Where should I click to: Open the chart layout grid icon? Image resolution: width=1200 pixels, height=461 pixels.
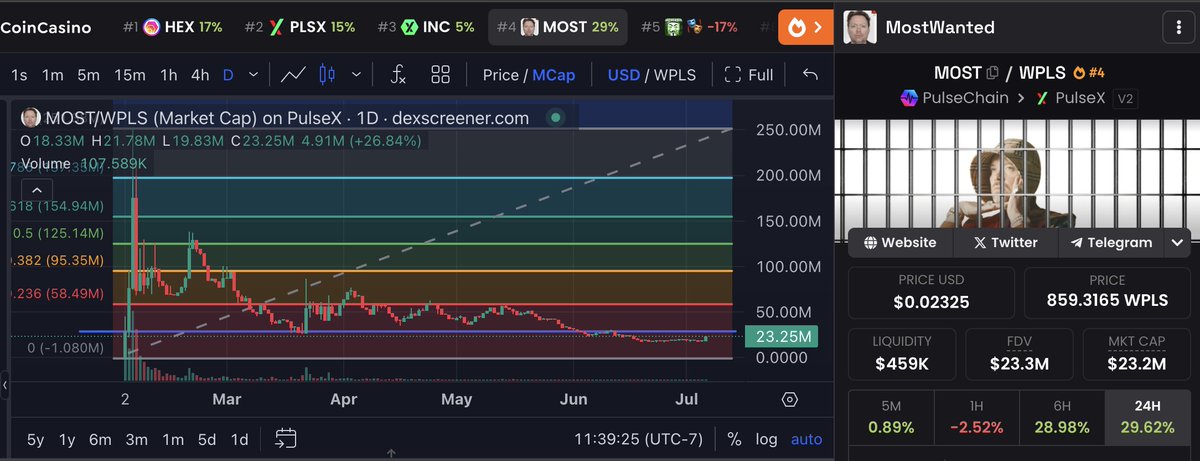(x=440, y=74)
